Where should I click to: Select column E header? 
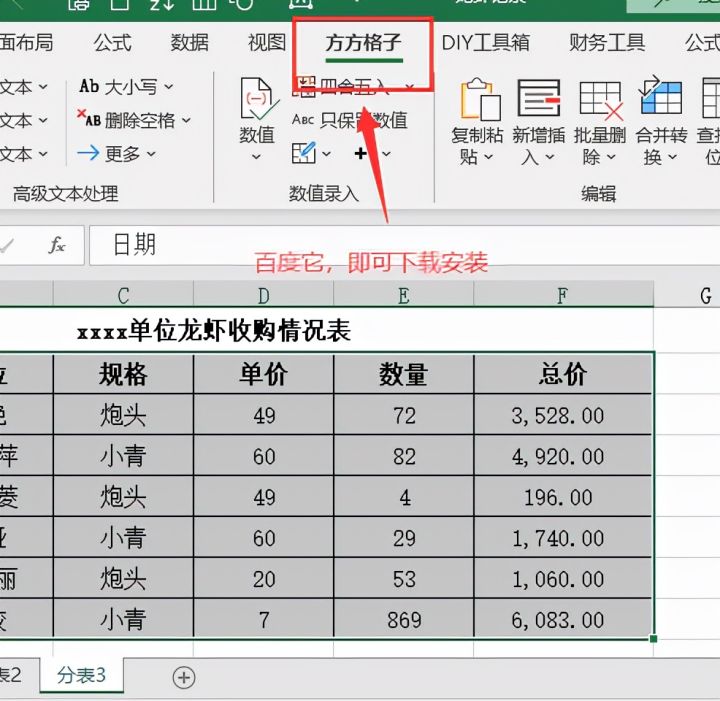404,295
